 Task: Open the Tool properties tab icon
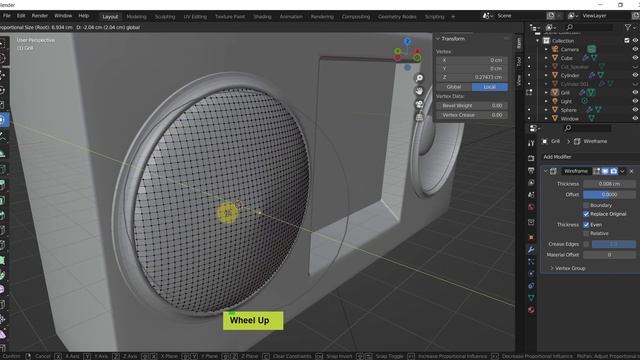coord(531,144)
